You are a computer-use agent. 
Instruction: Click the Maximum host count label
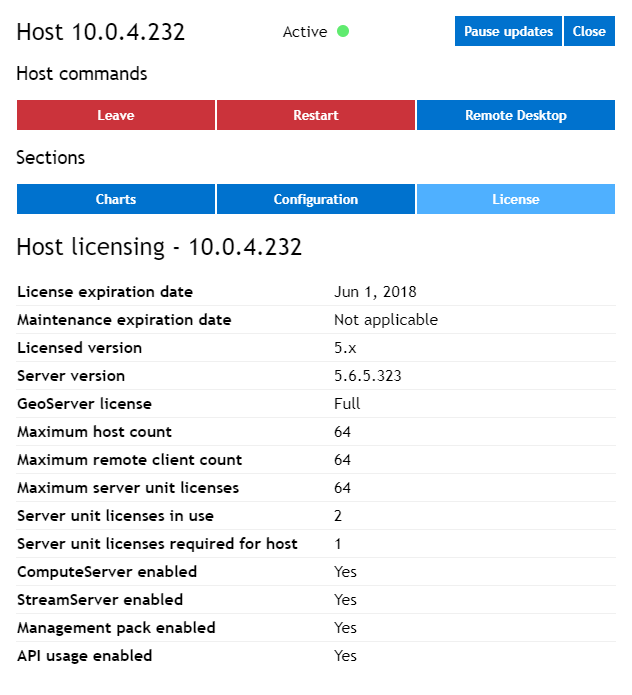(94, 432)
